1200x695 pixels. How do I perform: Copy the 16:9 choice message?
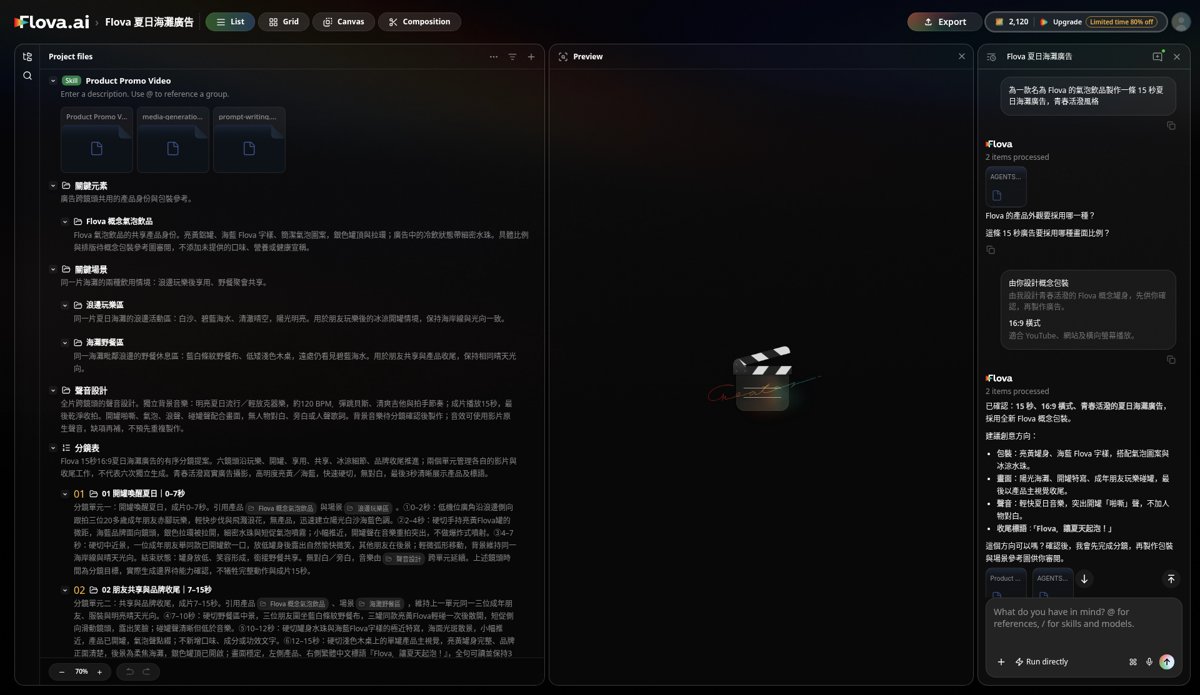point(1171,359)
